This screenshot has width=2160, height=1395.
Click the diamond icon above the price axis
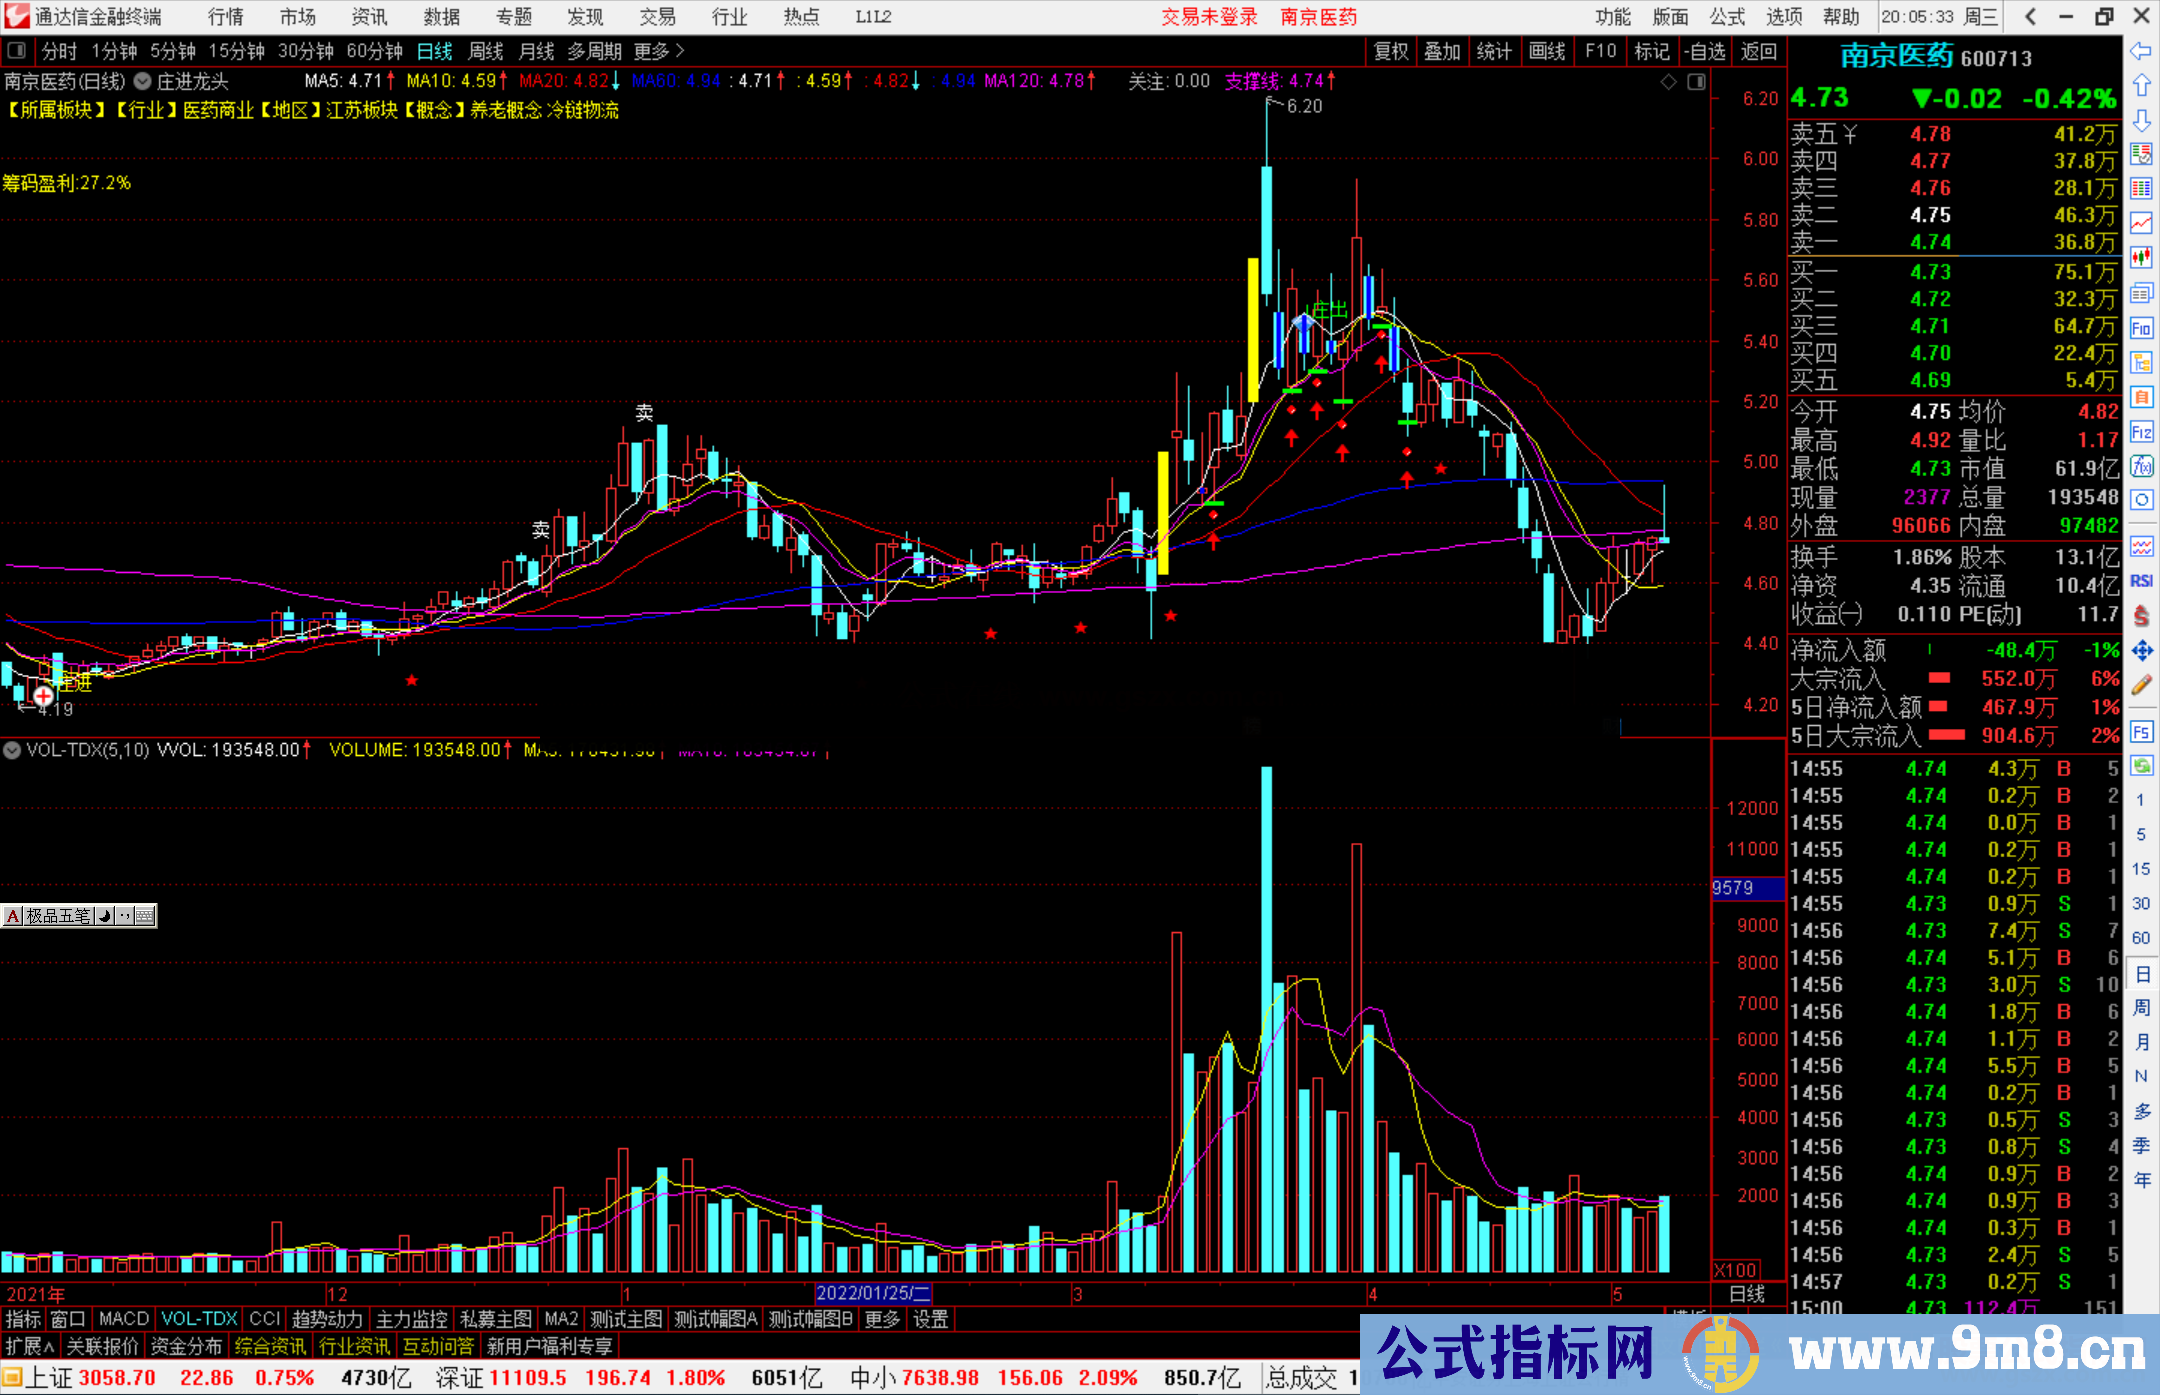click(x=1668, y=82)
